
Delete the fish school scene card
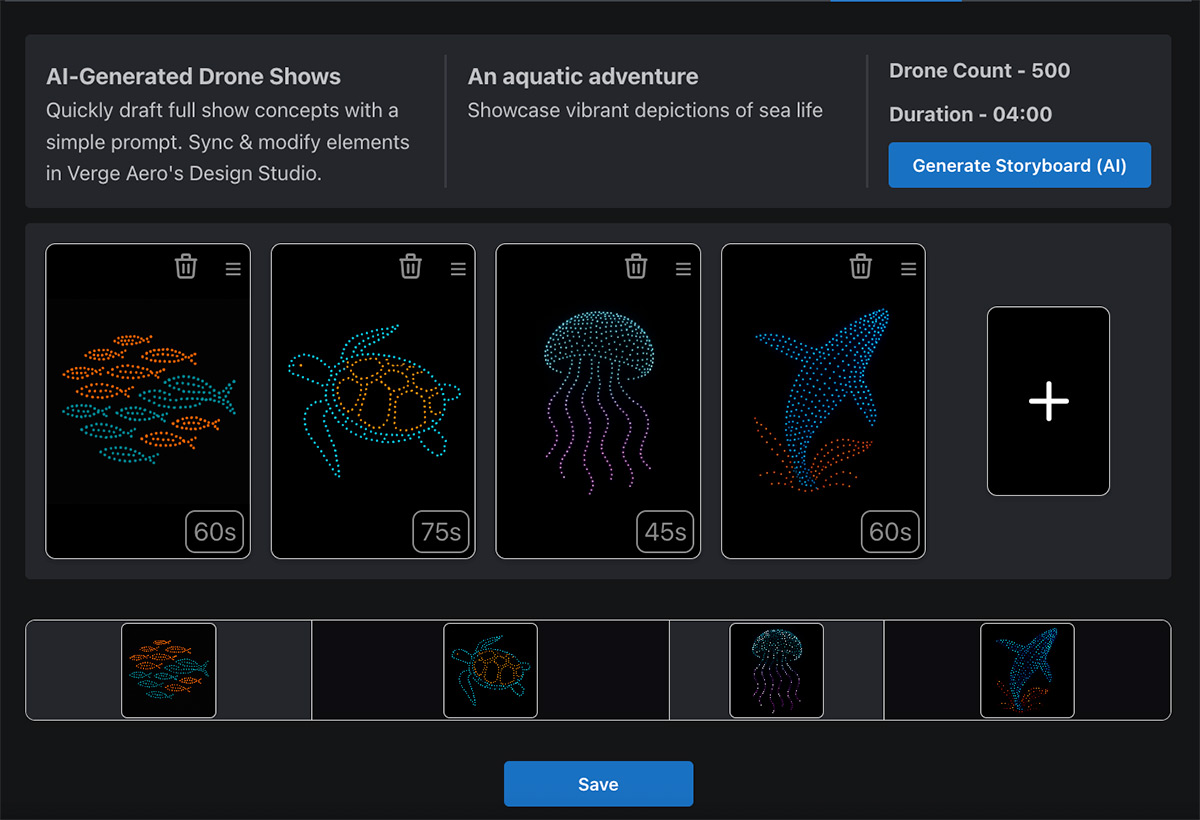(186, 266)
